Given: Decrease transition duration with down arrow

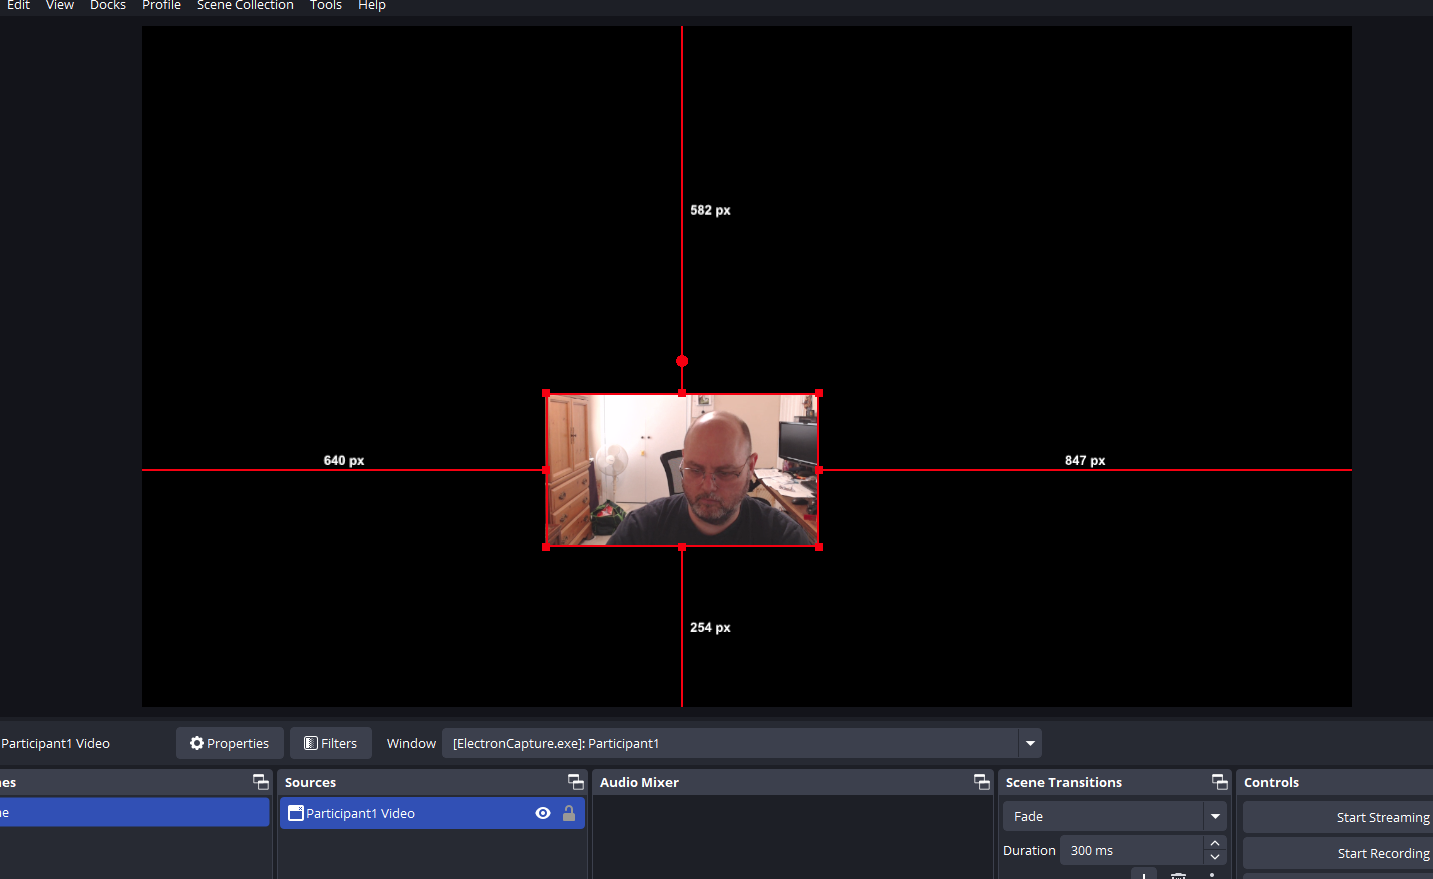Looking at the screenshot, I should pos(1215,857).
